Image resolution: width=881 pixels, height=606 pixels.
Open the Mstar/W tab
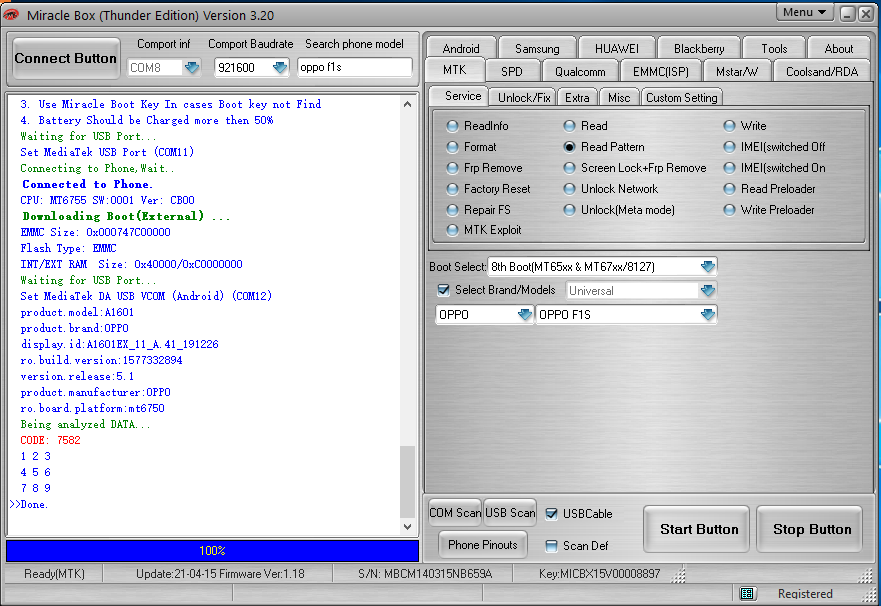[x=737, y=71]
